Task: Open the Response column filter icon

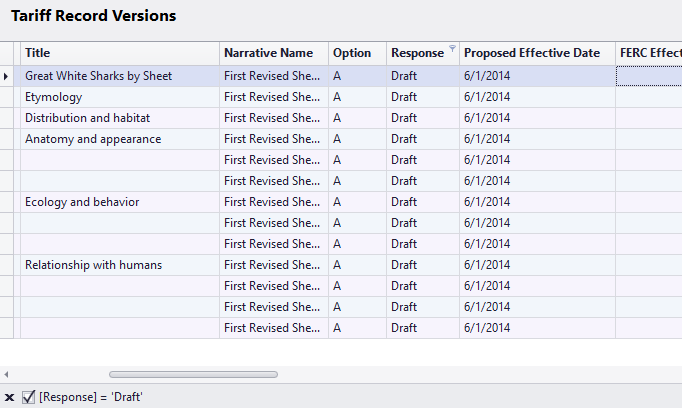Action: 452,48
